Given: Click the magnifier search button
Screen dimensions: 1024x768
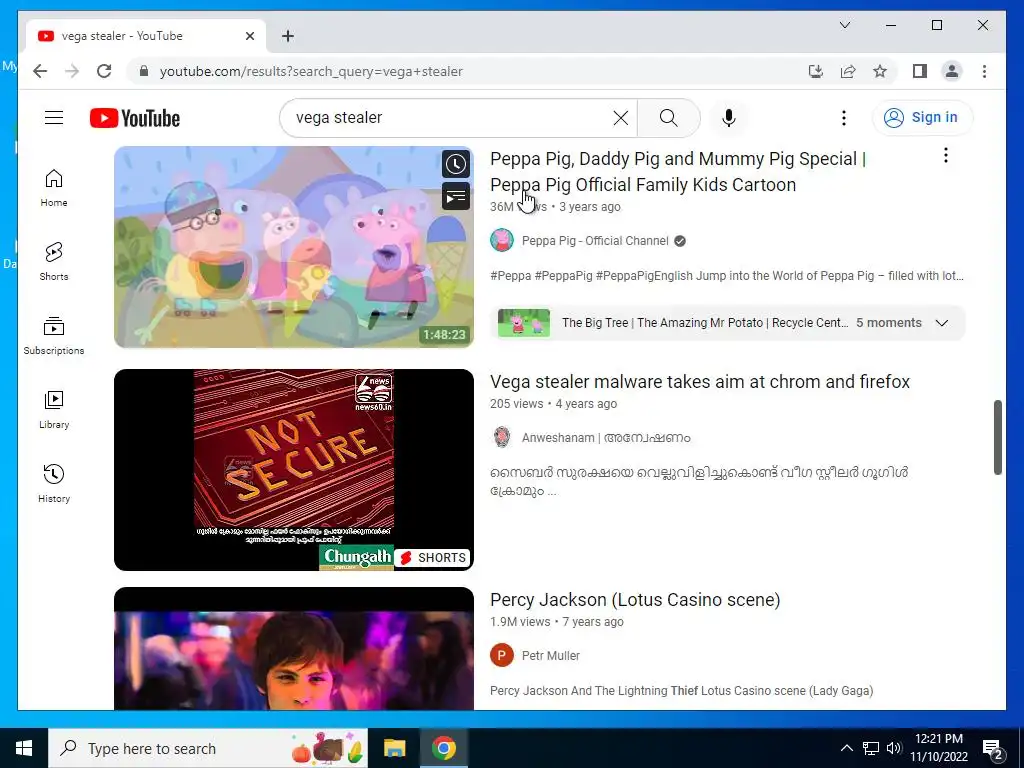Looking at the screenshot, I should coord(669,118).
